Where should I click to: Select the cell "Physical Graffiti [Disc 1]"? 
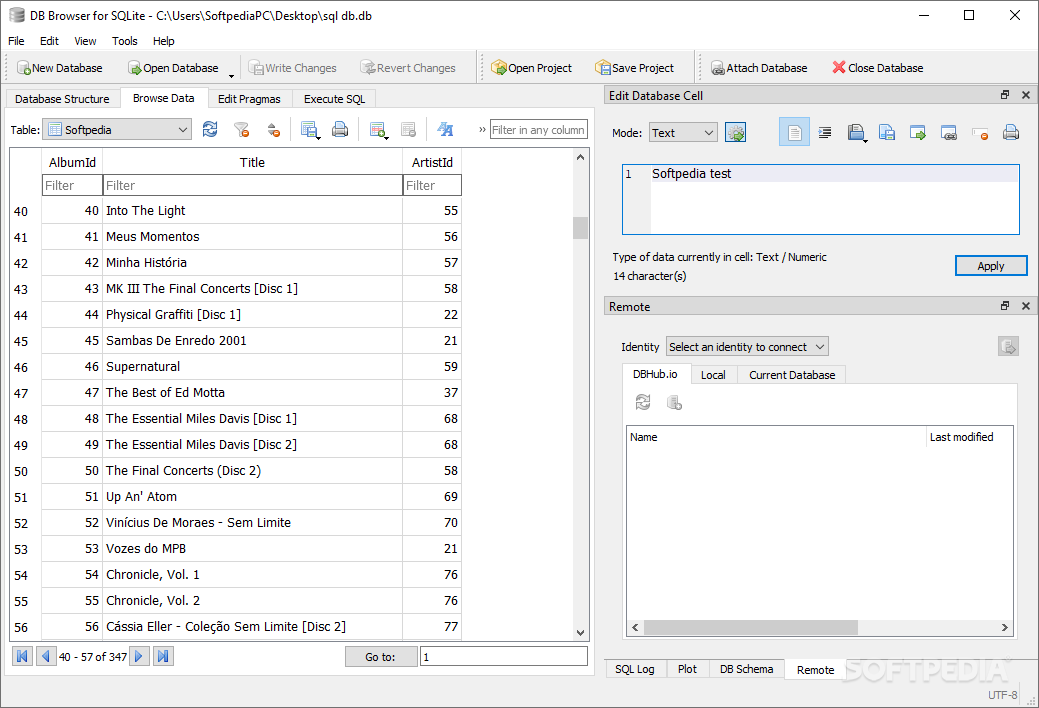pyautogui.click(x=252, y=314)
